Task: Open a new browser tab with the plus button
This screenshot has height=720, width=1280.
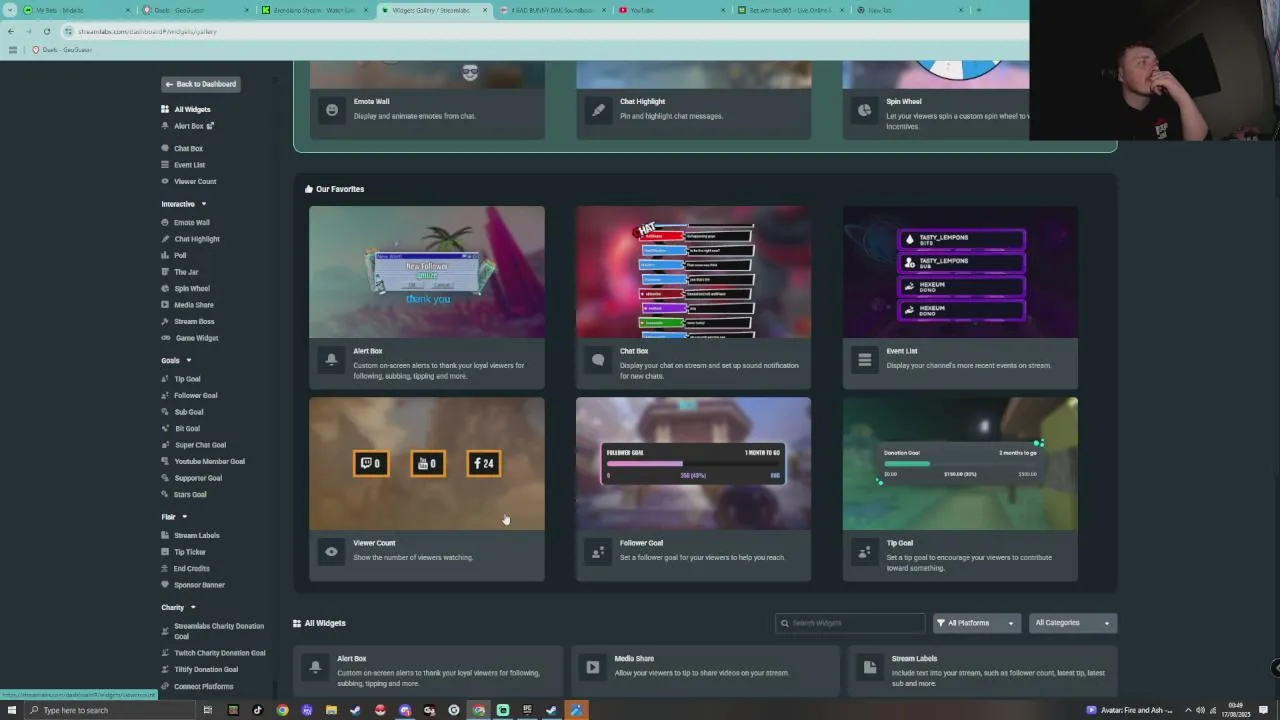Action: pos(979,10)
